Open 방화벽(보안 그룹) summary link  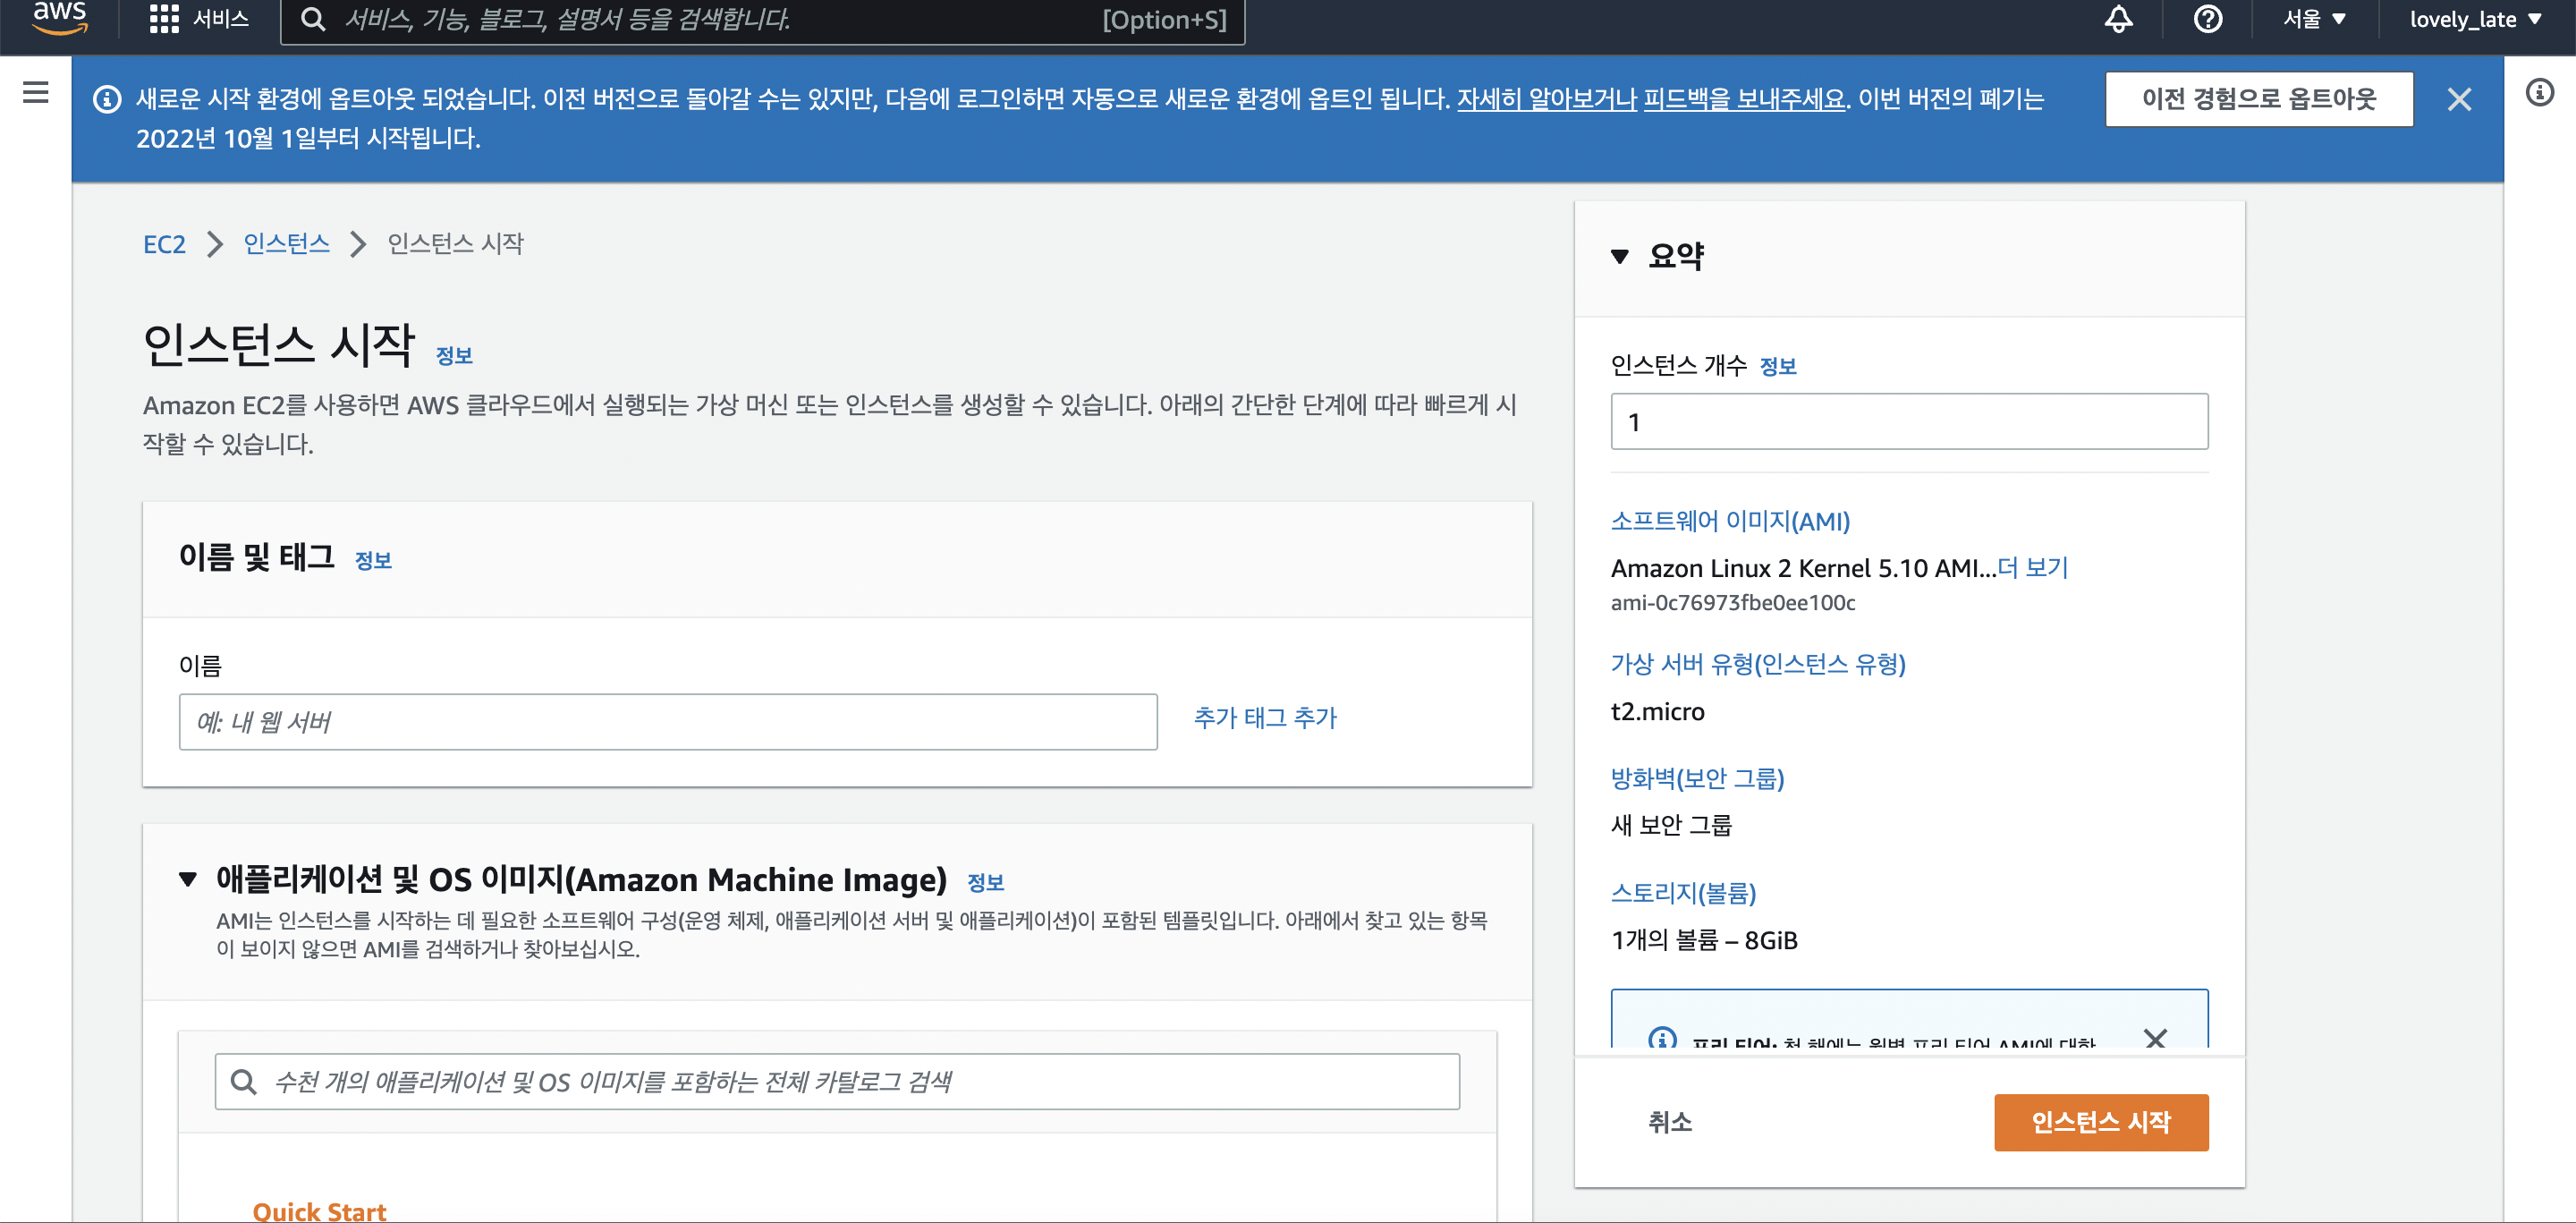1697,778
